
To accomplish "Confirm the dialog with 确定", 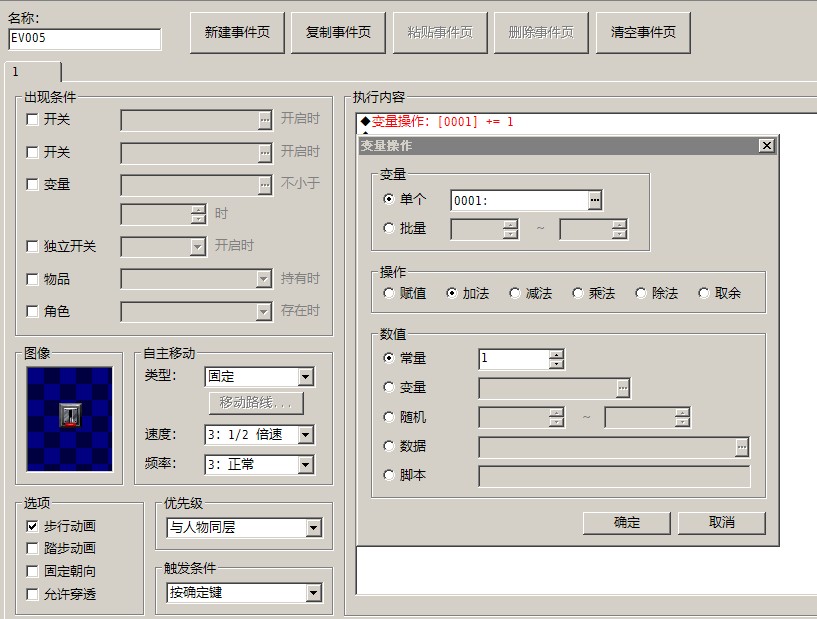I will tap(626, 523).
